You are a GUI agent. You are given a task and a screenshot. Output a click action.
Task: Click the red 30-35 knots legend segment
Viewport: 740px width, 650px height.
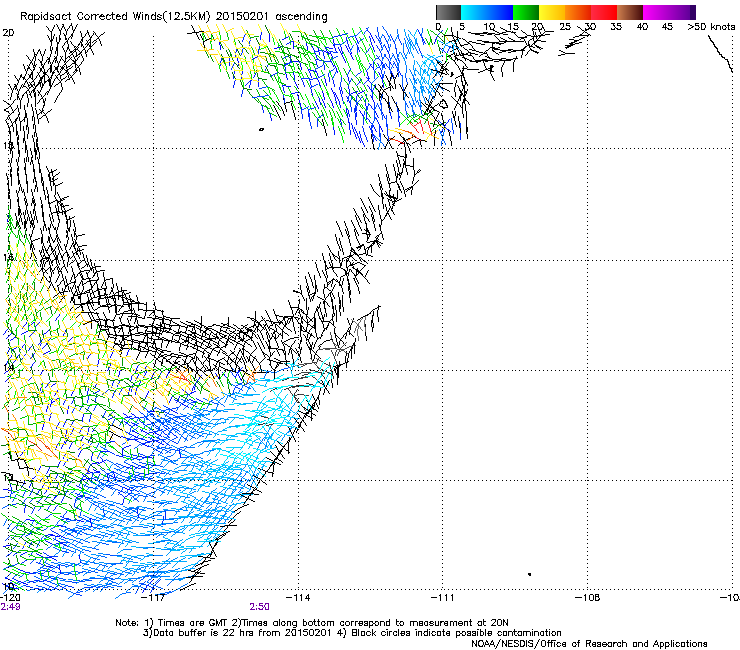604,12
